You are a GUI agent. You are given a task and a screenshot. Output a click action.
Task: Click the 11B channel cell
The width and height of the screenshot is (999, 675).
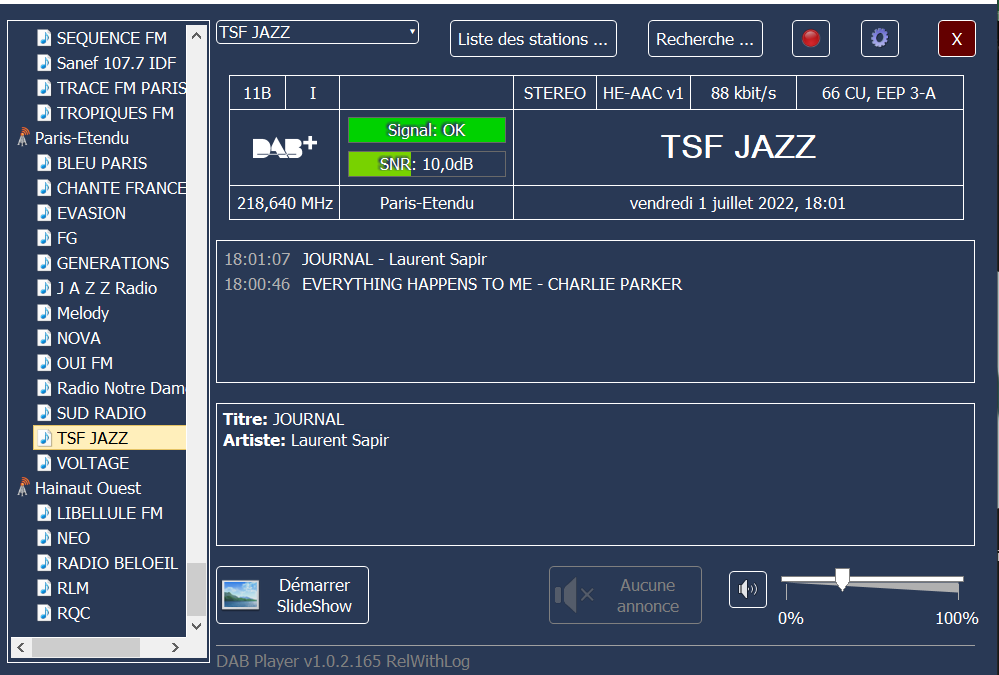pos(257,93)
